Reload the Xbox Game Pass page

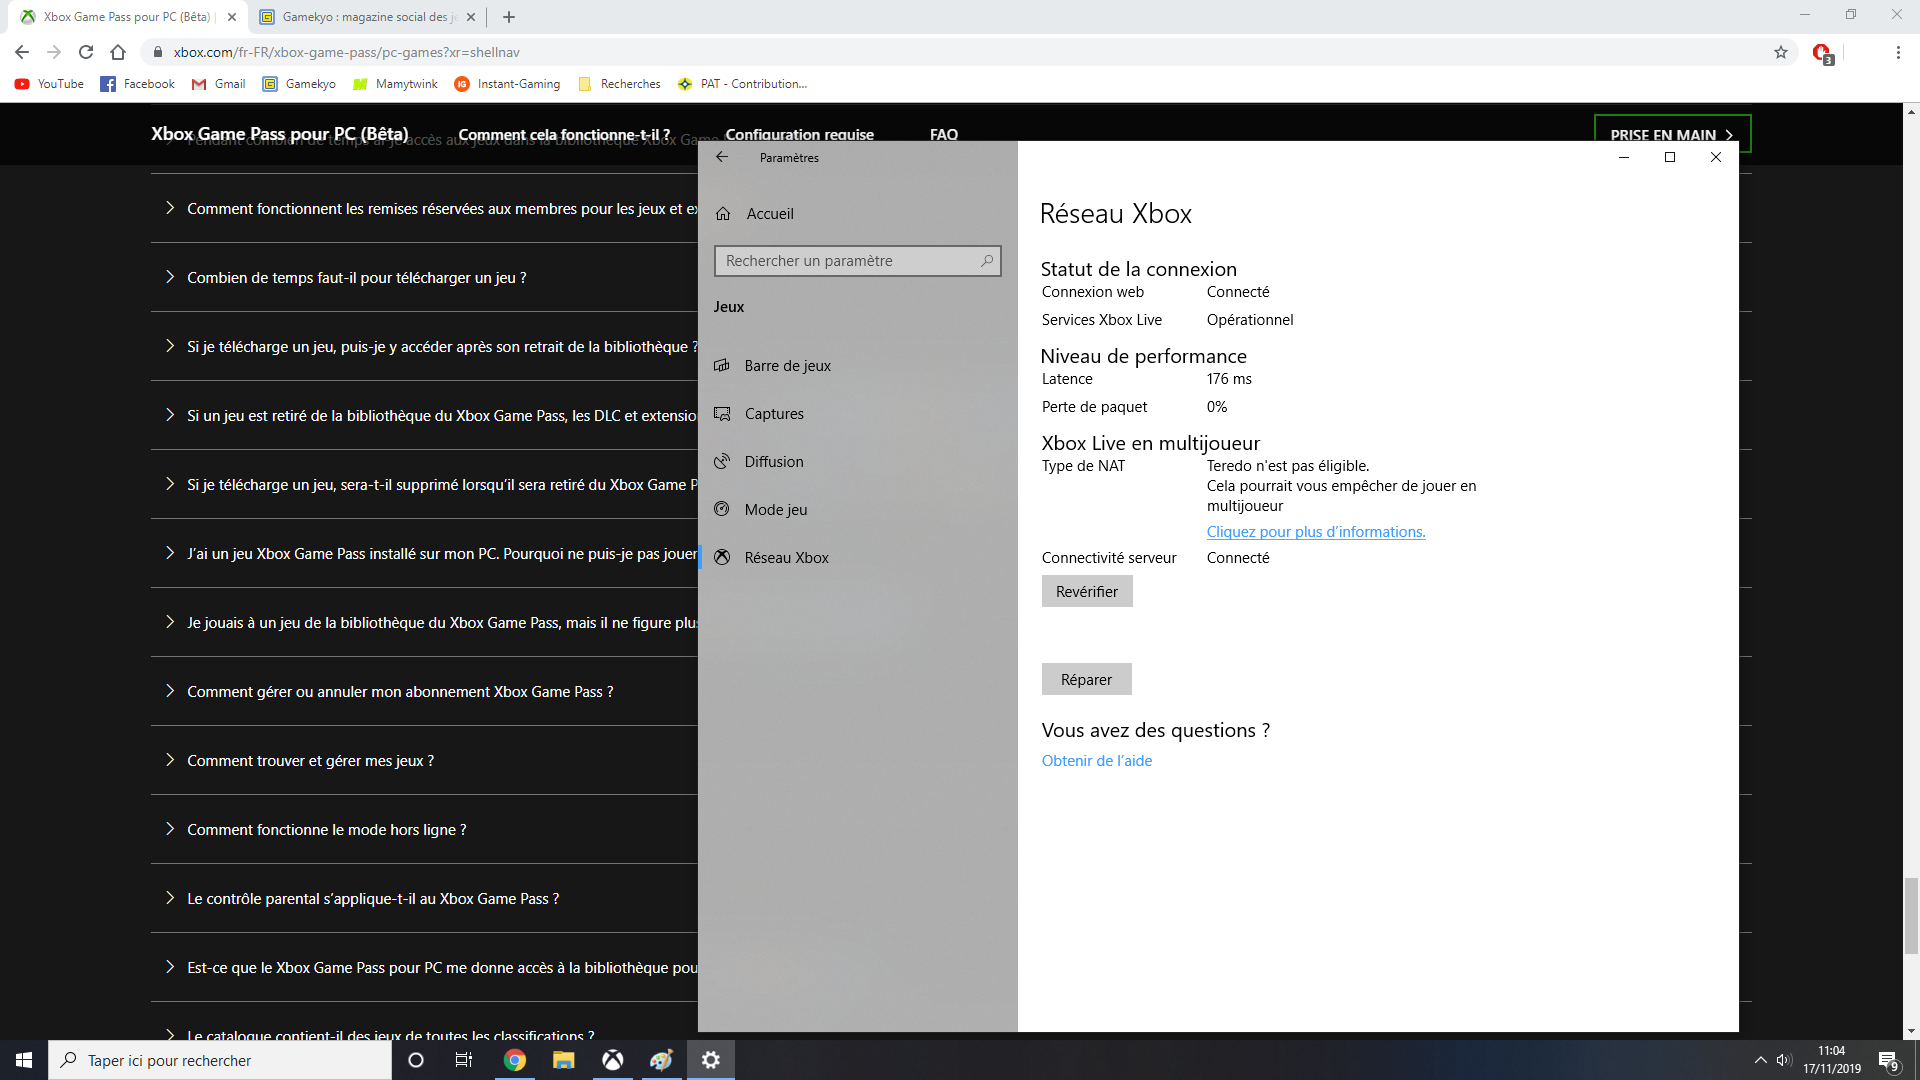tap(86, 52)
